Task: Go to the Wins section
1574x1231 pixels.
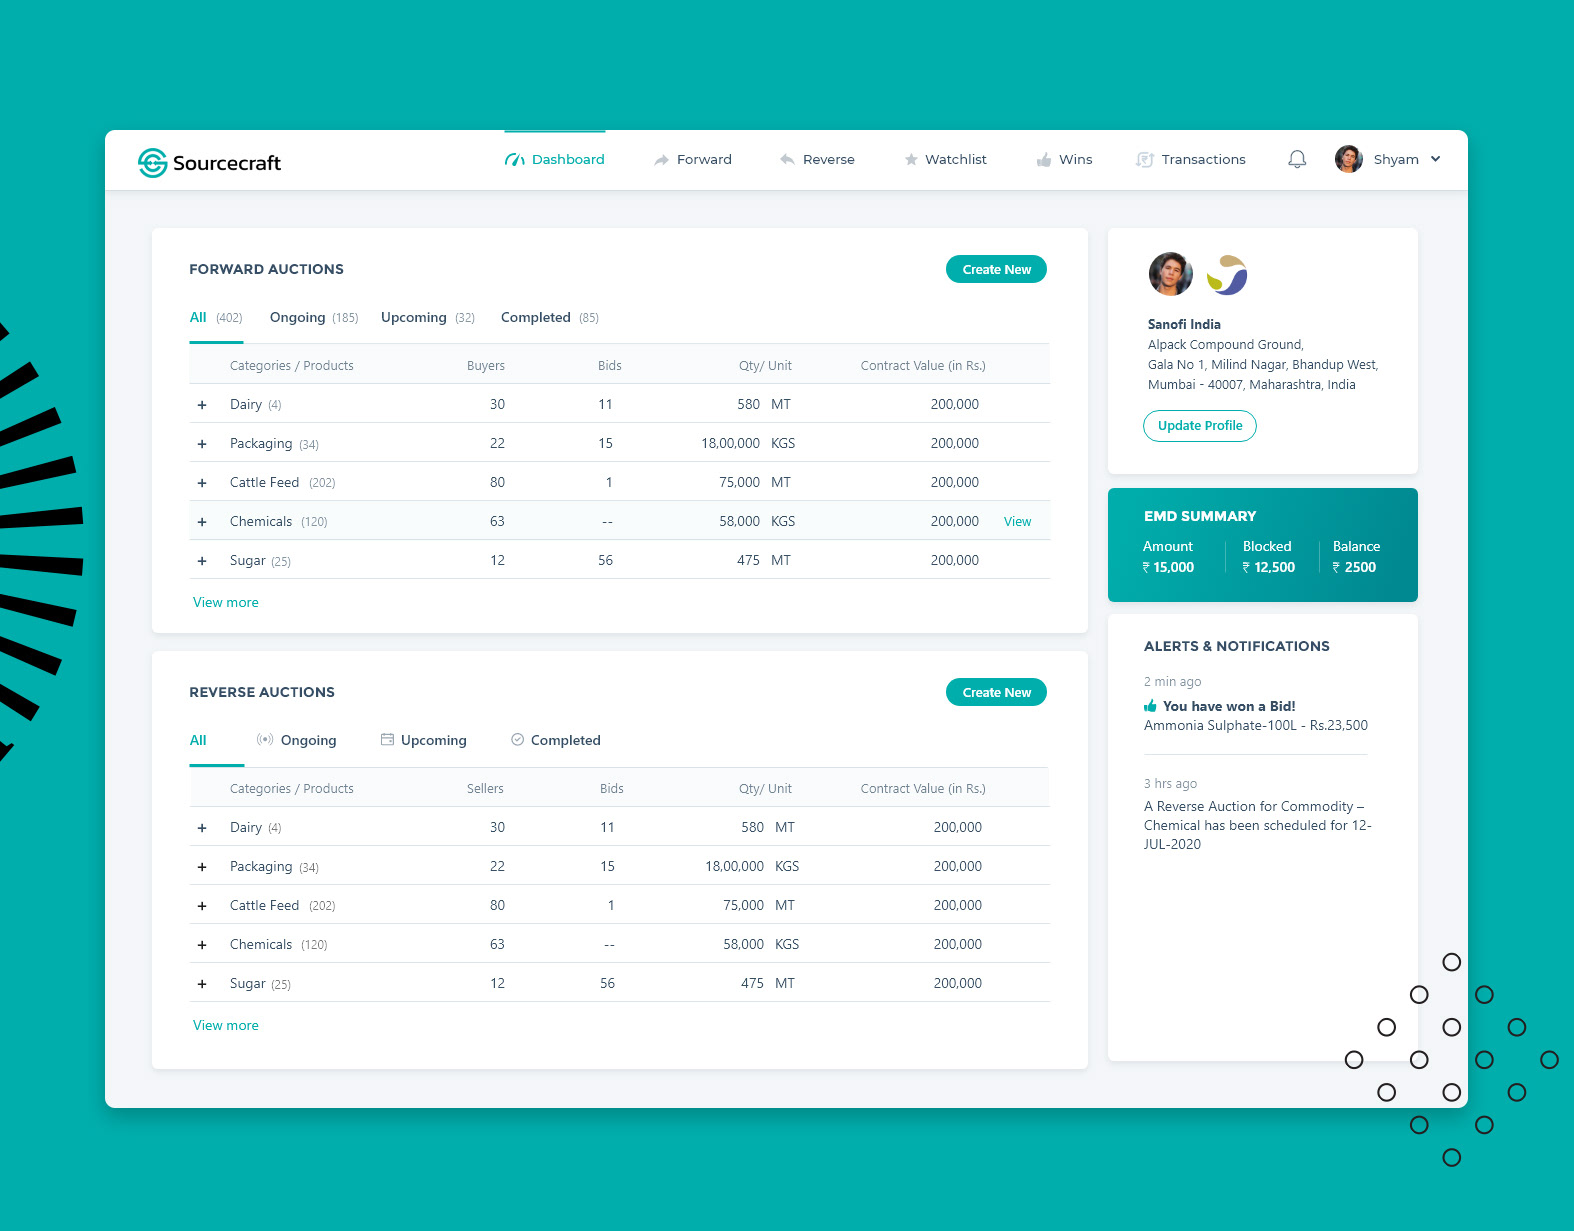Action: pyautogui.click(x=1064, y=160)
